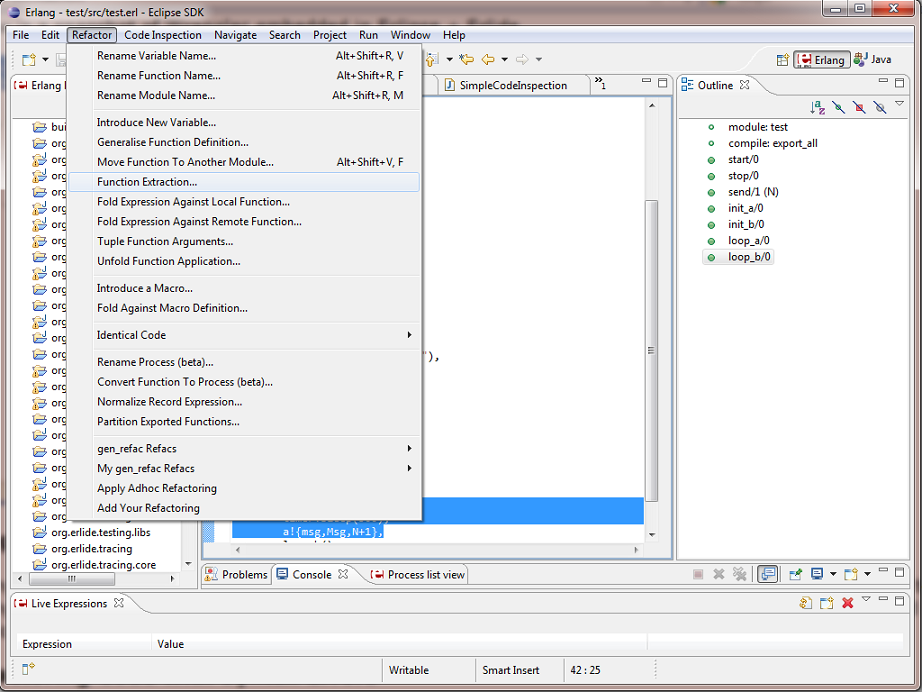Select module: test in Outline
Viewport: 922px width, 692px height.
(x=757, y=127)
